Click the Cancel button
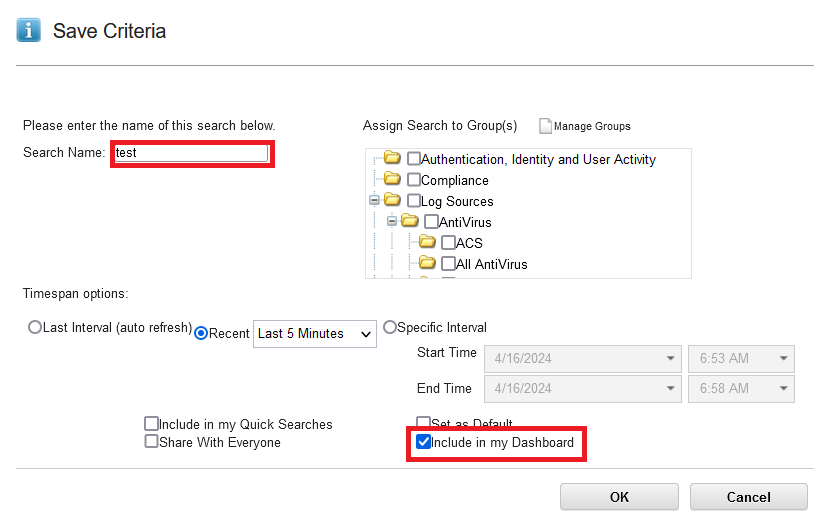This screenshot has height=519, width=831. [x=748, y=497]
